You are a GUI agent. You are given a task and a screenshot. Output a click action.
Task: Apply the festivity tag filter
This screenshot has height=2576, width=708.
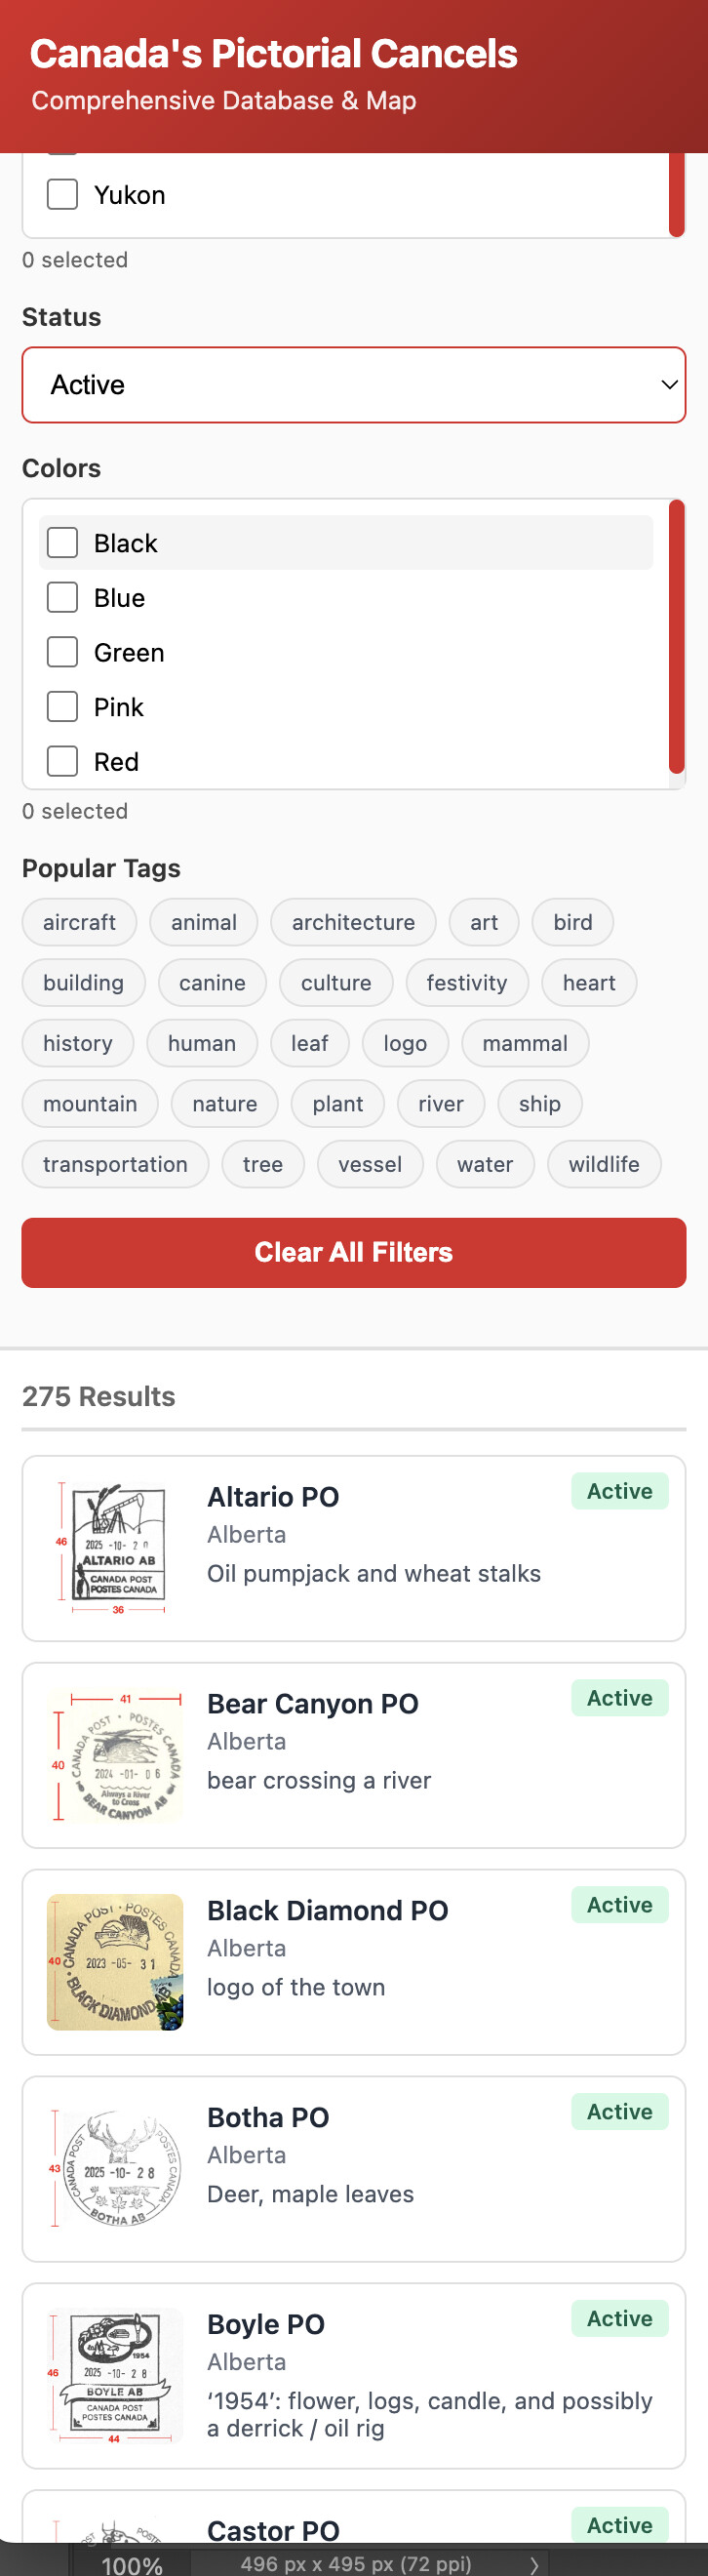[x=466, y=983]
